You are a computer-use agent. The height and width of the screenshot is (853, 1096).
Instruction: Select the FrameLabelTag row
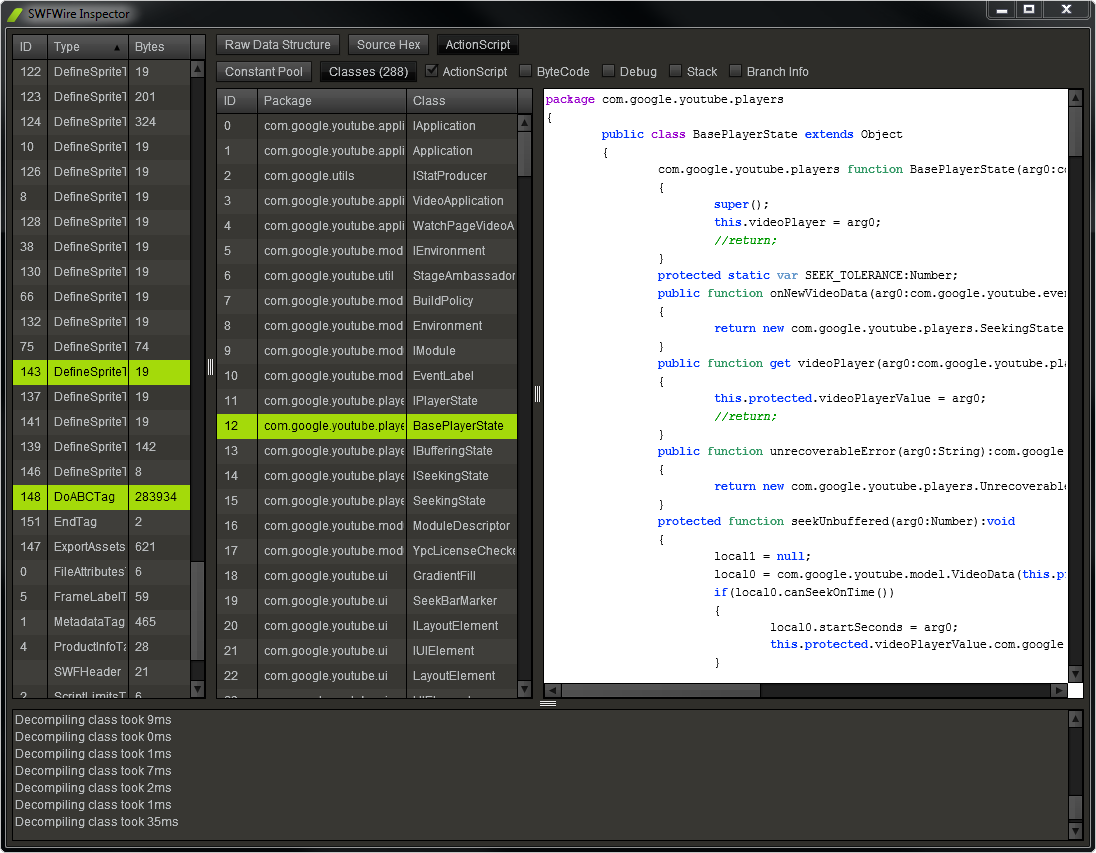pos(101,597)
